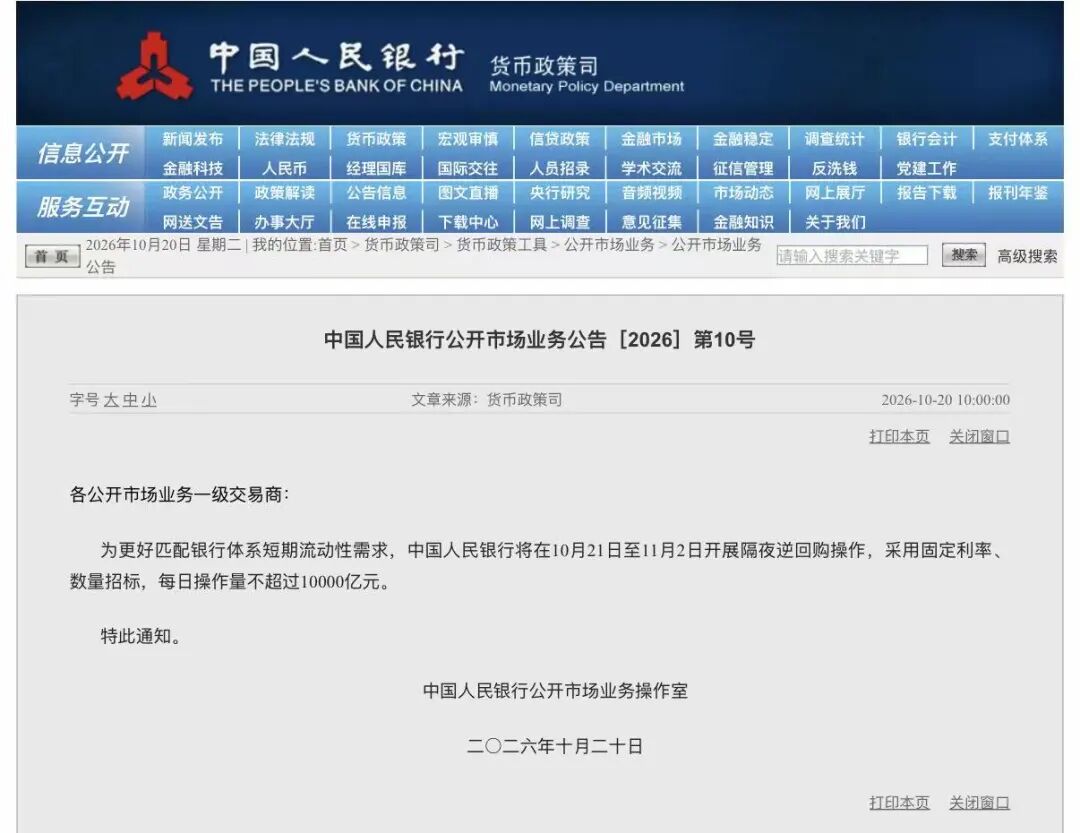The height and width of the screenshot is (833, 1080).
Task: Go to 银行会计 page
Action: coord(926,139)
